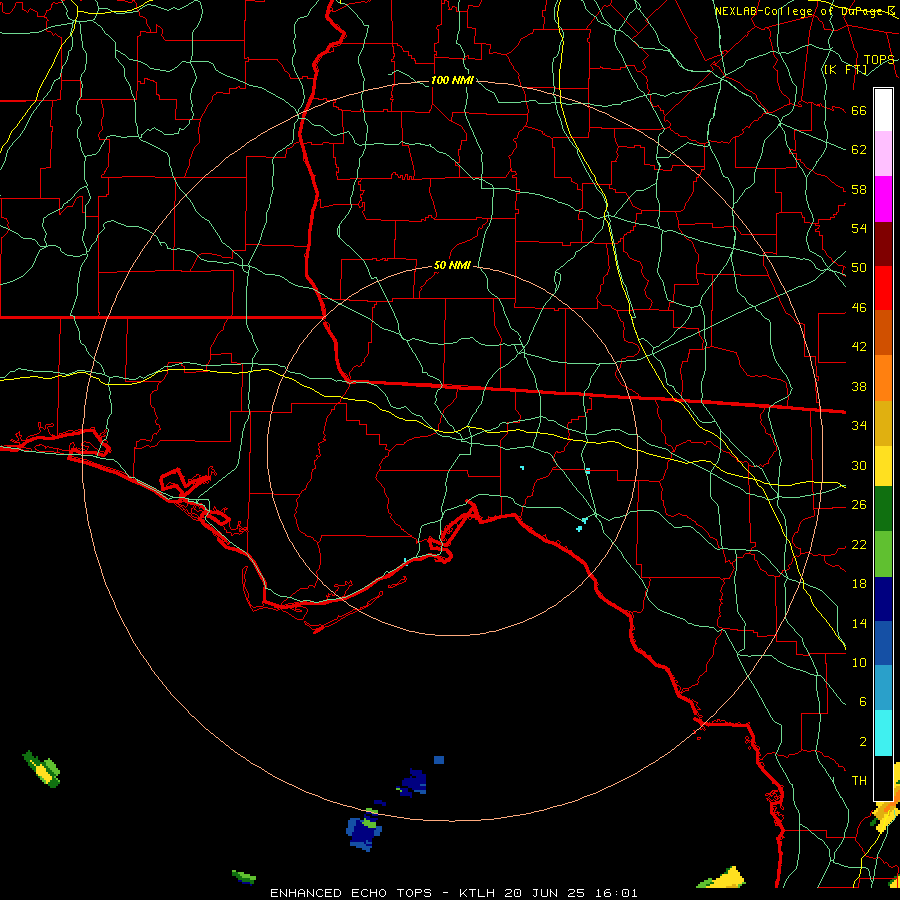The height and width of the screenshot is (900, 900).
Task: Click the small green echo at bottom left
Action: [244, 876]
